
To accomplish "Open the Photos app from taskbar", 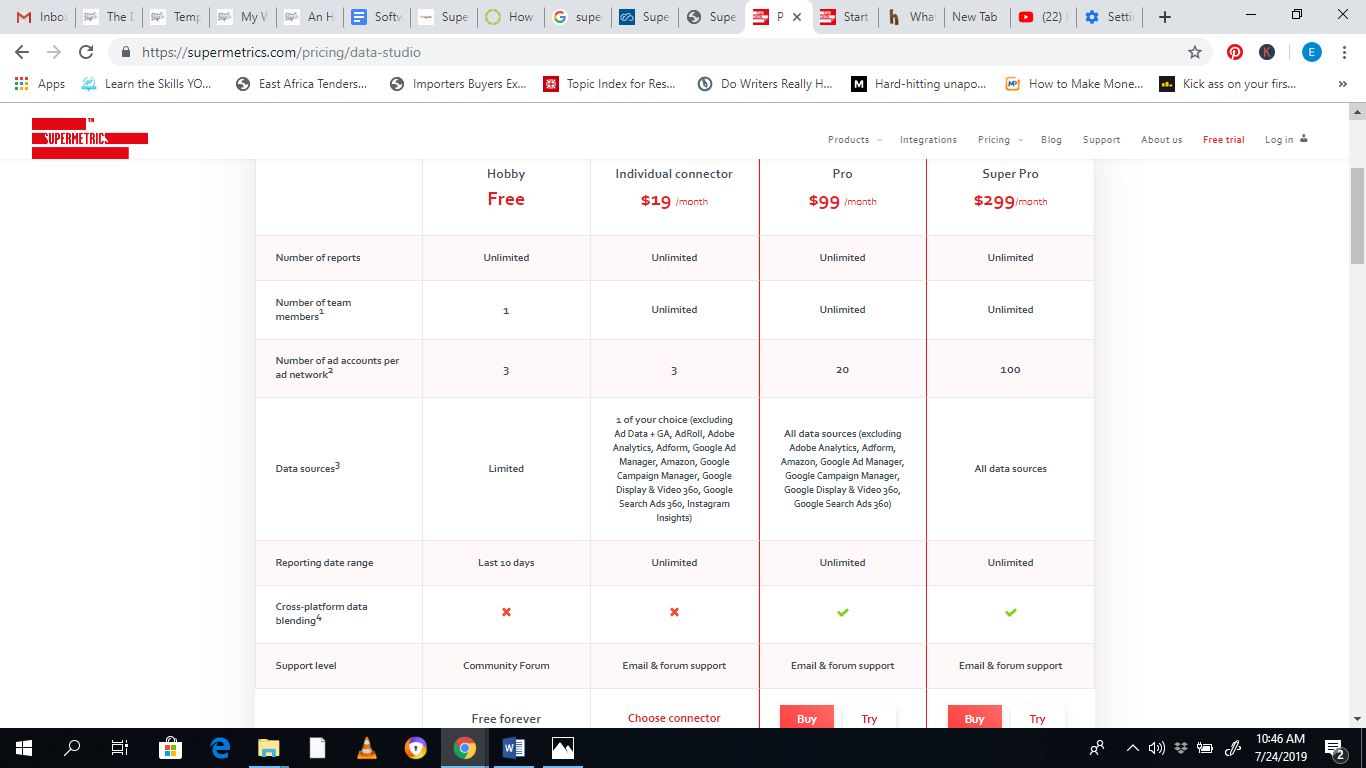I will [563, 747].
